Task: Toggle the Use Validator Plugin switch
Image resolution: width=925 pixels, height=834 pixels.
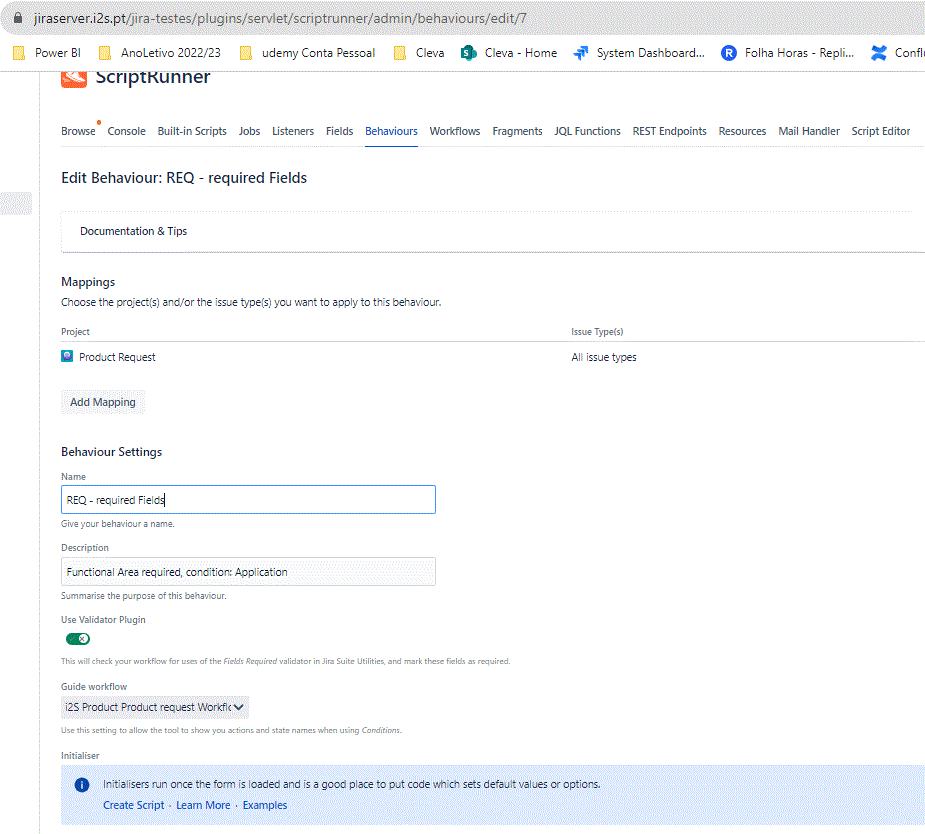Action: click(78, 639)
